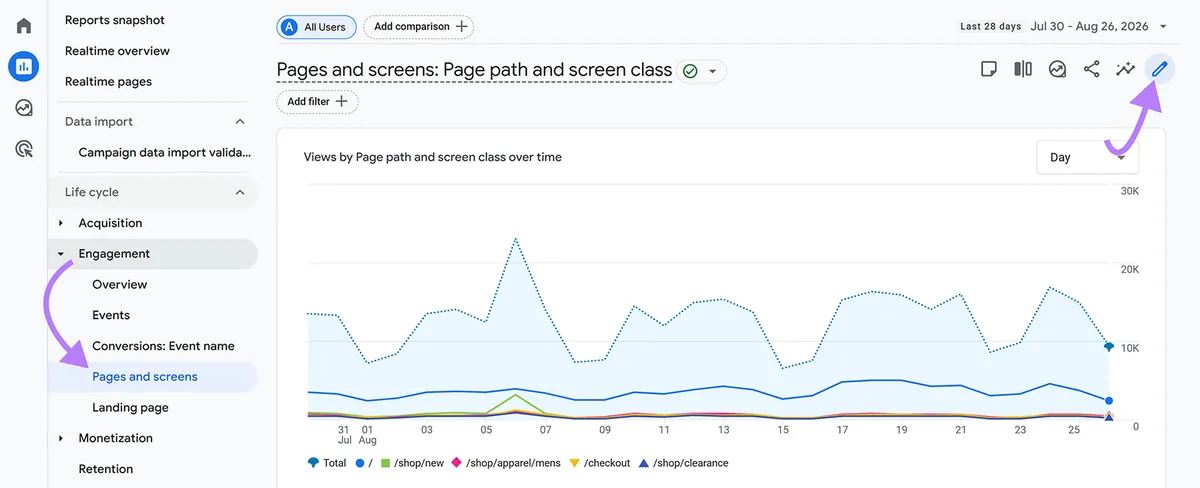Click Add filter button

[x=317, y=101]
